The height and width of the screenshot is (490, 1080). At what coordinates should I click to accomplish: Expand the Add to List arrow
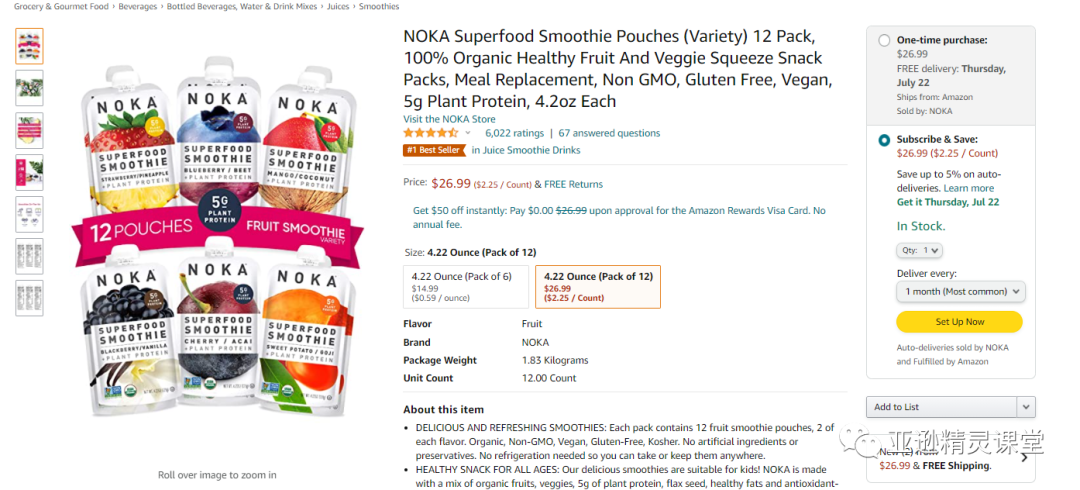[x=1026, y=407]
